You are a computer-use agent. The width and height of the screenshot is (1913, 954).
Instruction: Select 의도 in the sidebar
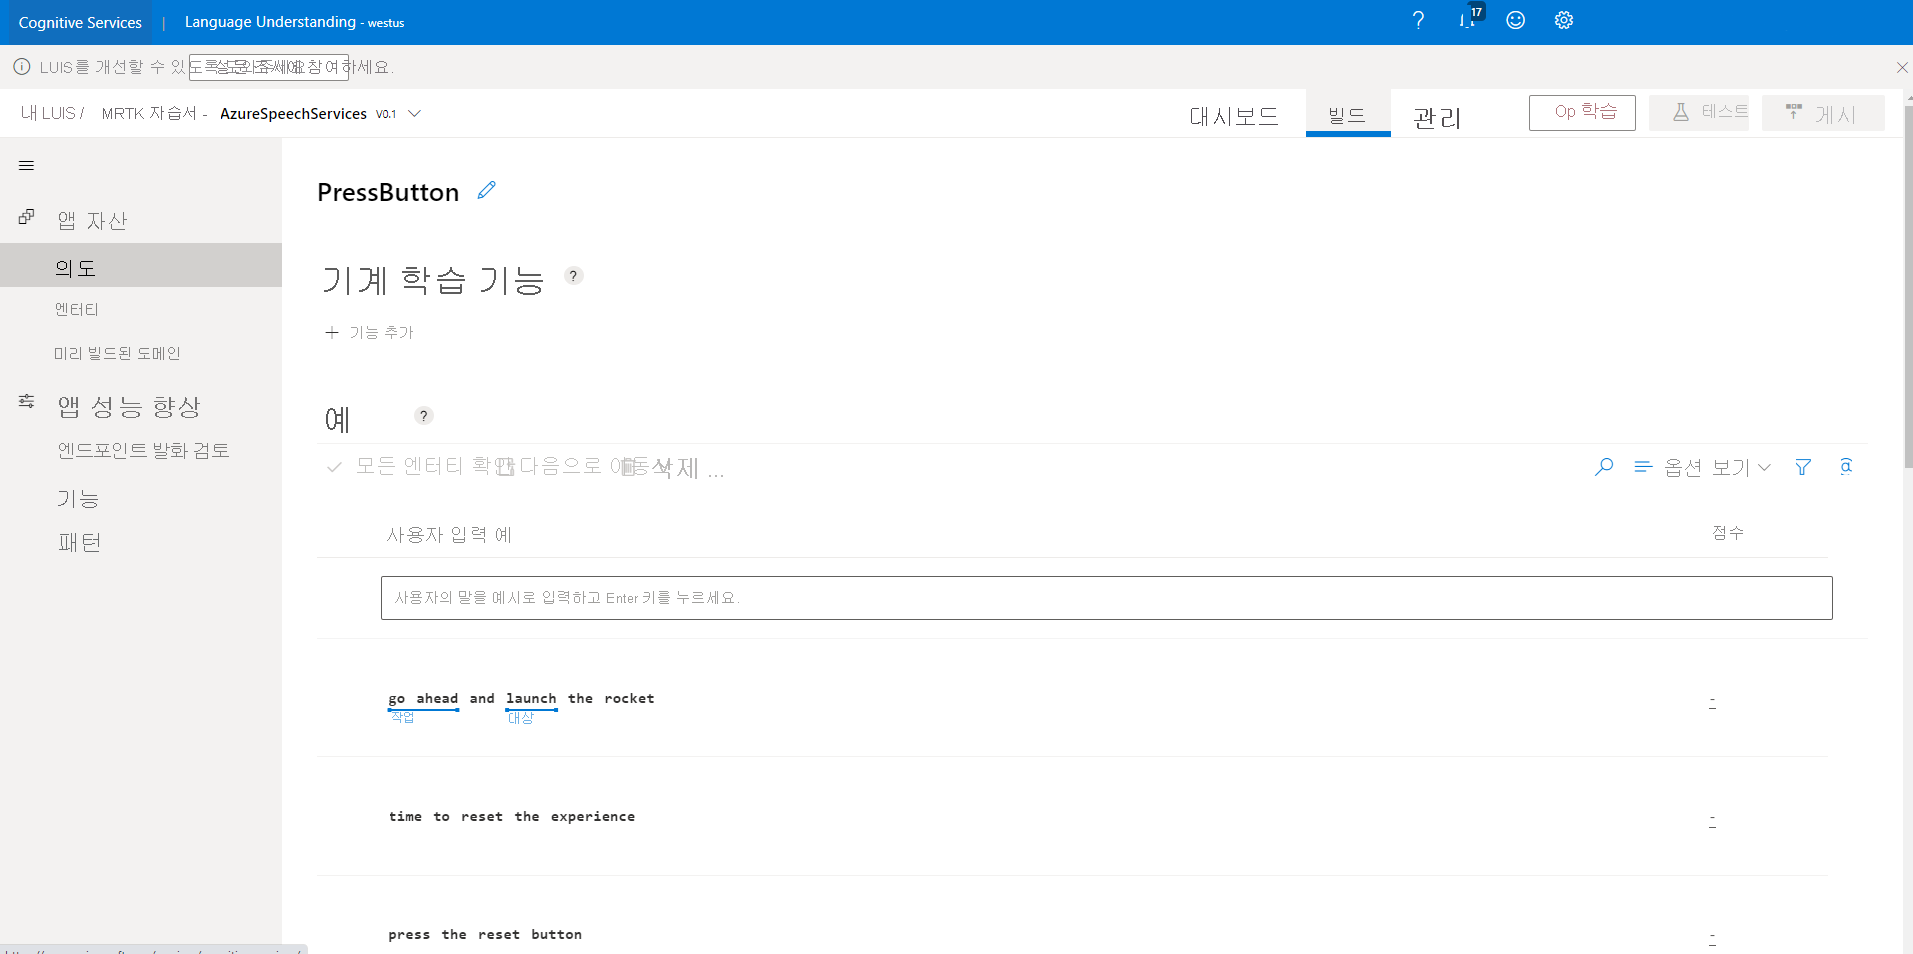[141, 266]
